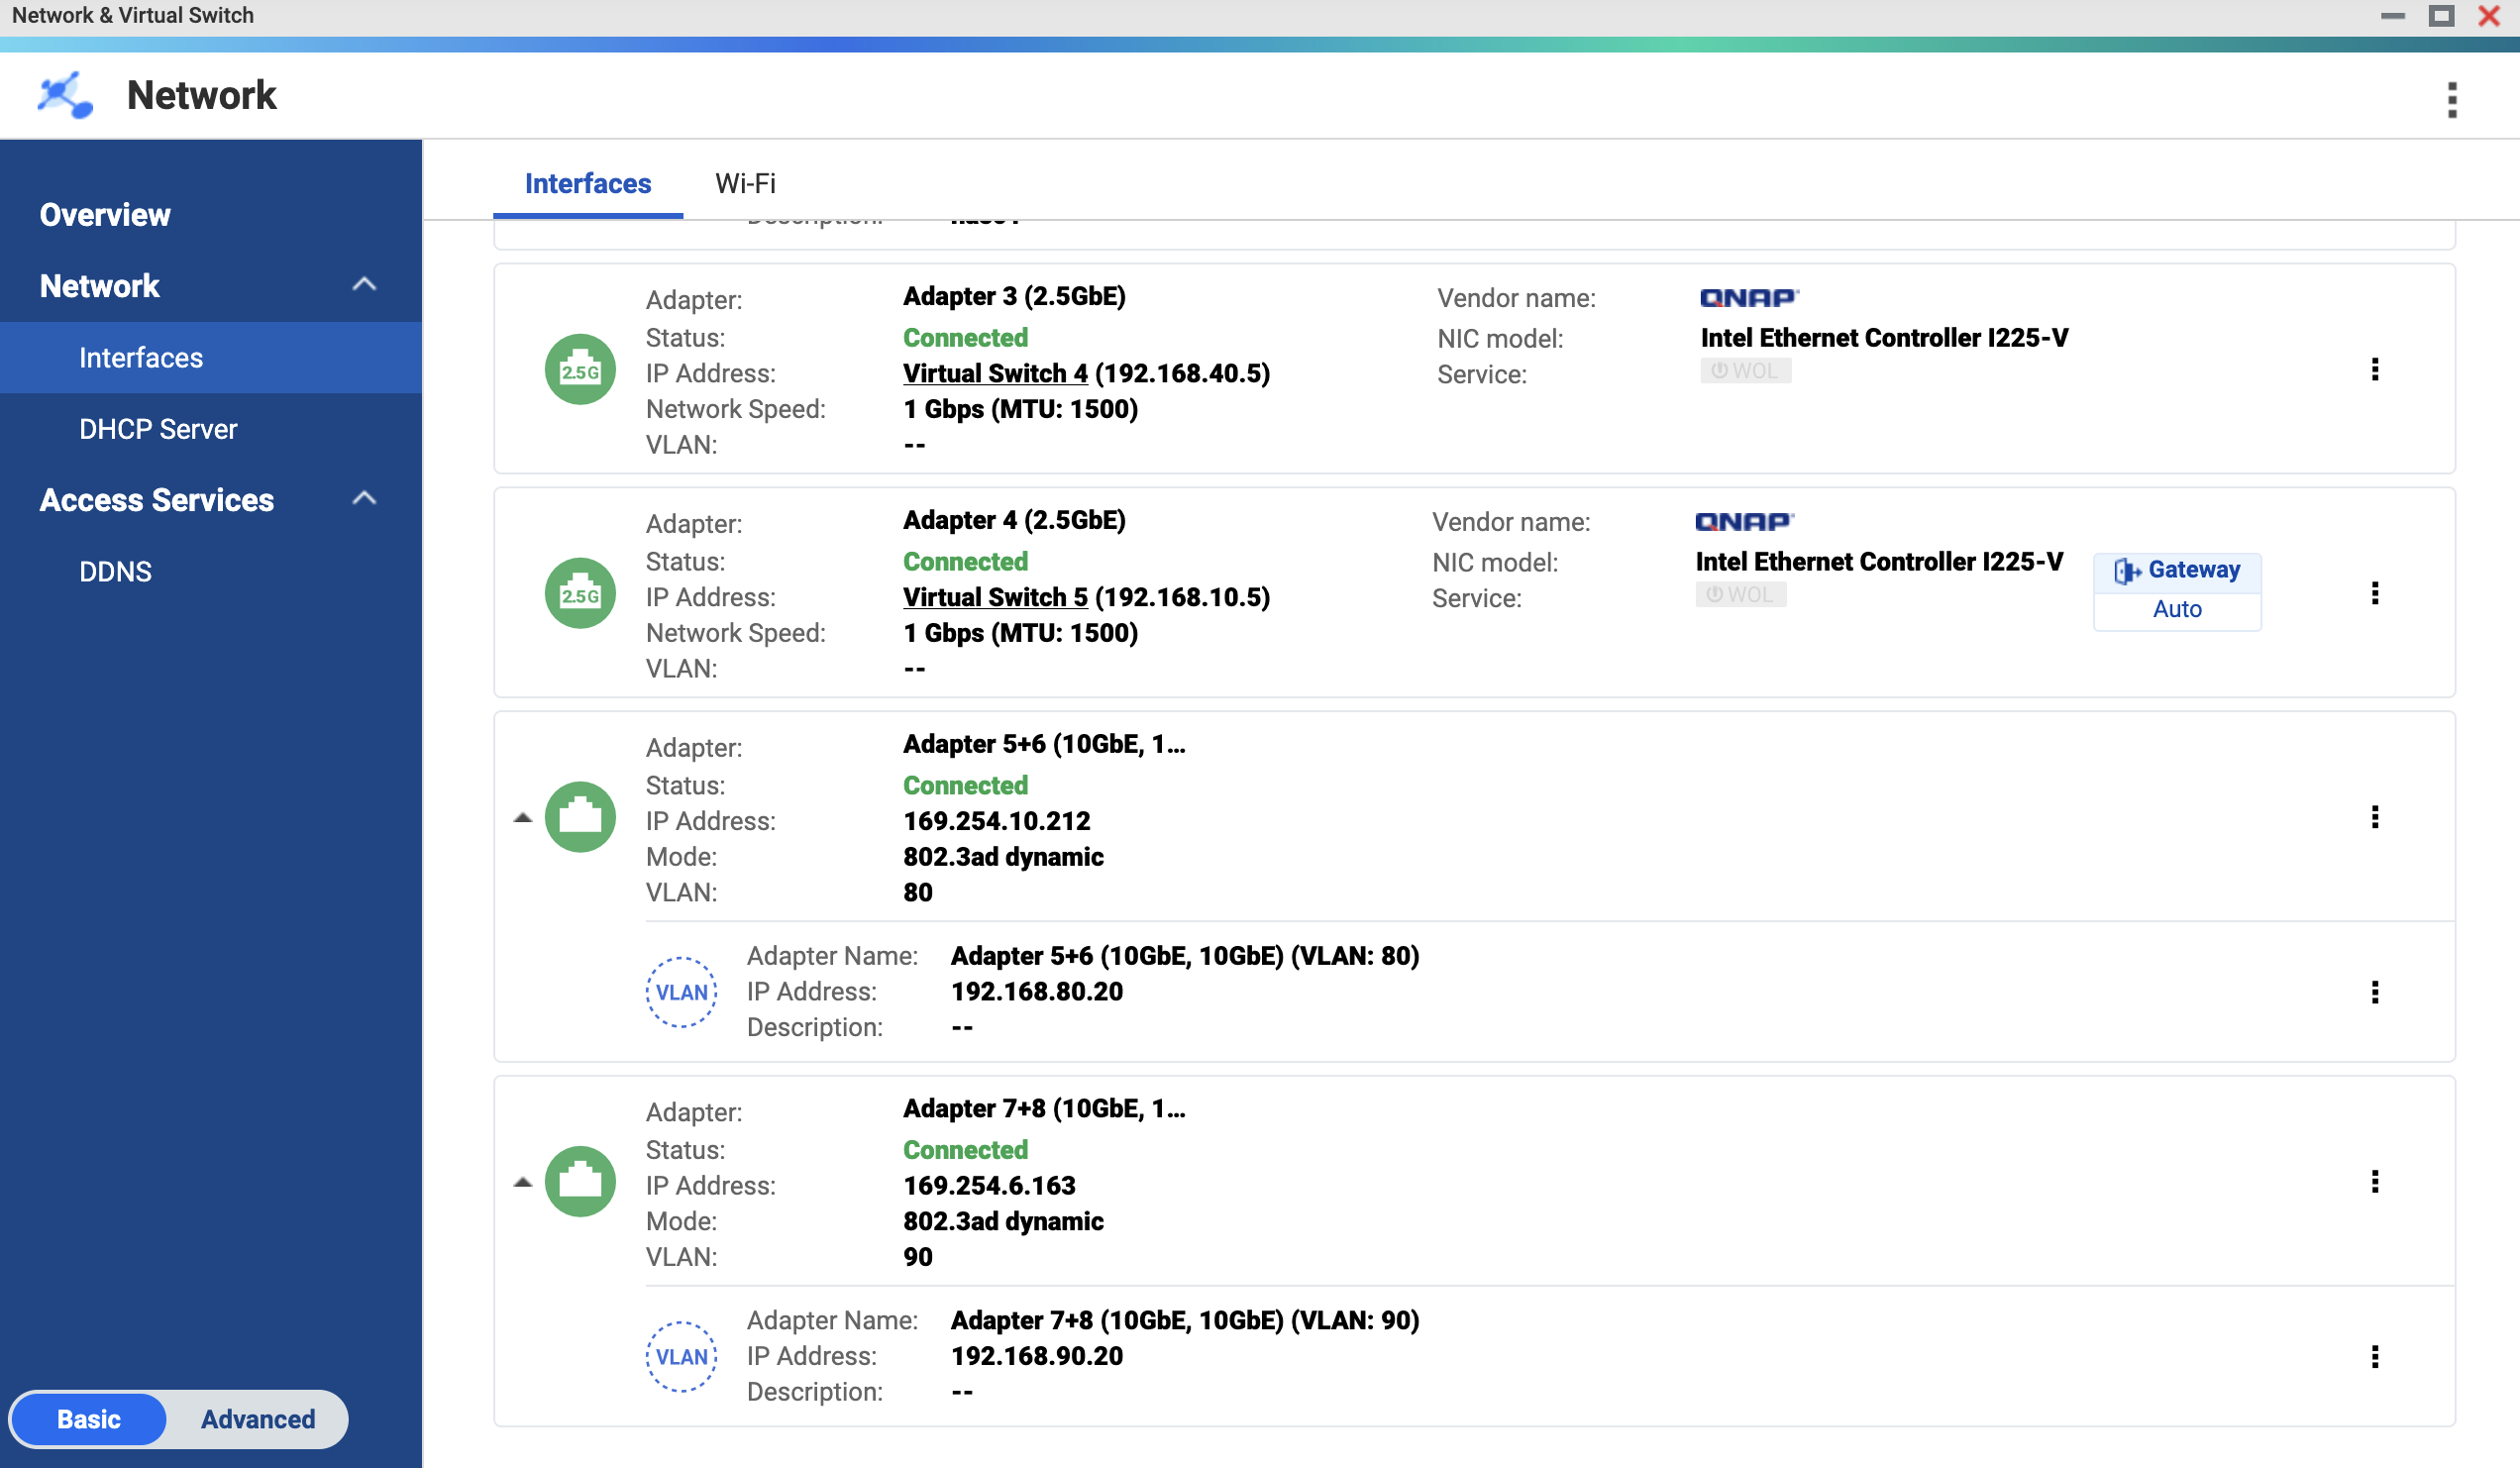2520x1468 pixels.
Task: Open the Adapter 5+6 trunk three-dot options menu
Action: point(2374,817)
